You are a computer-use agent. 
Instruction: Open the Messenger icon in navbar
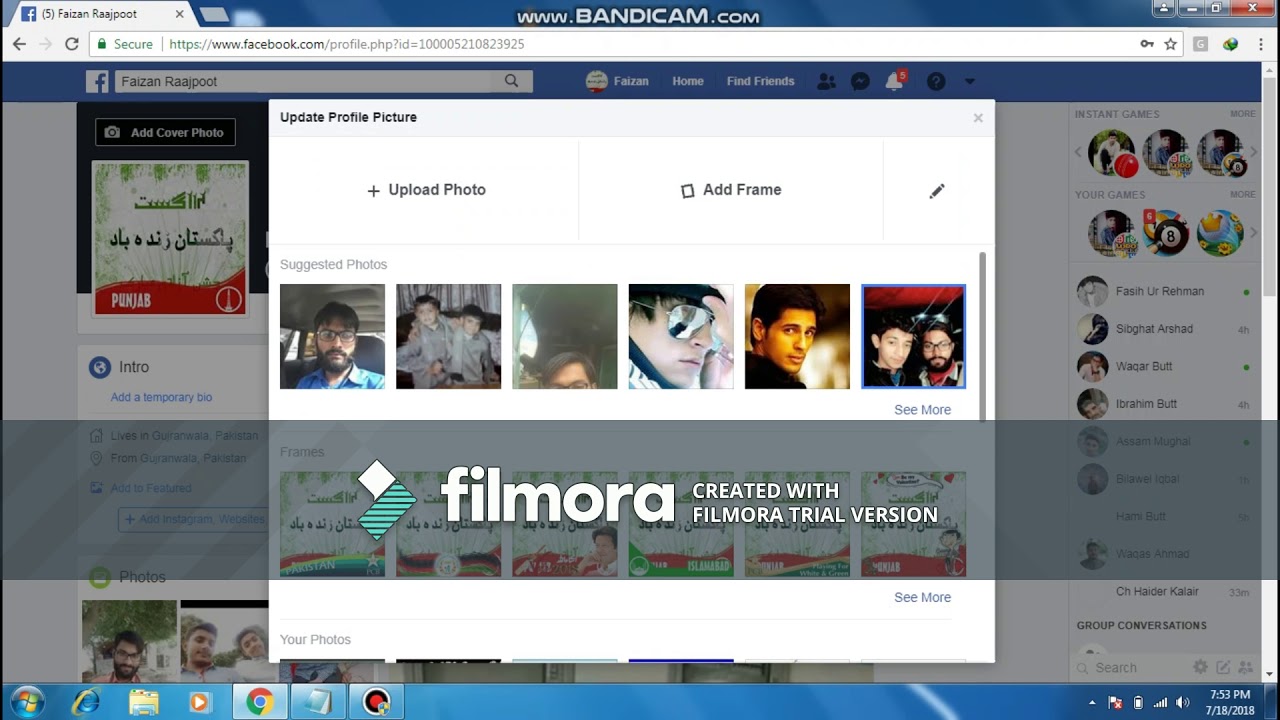(x=860, y=82)
